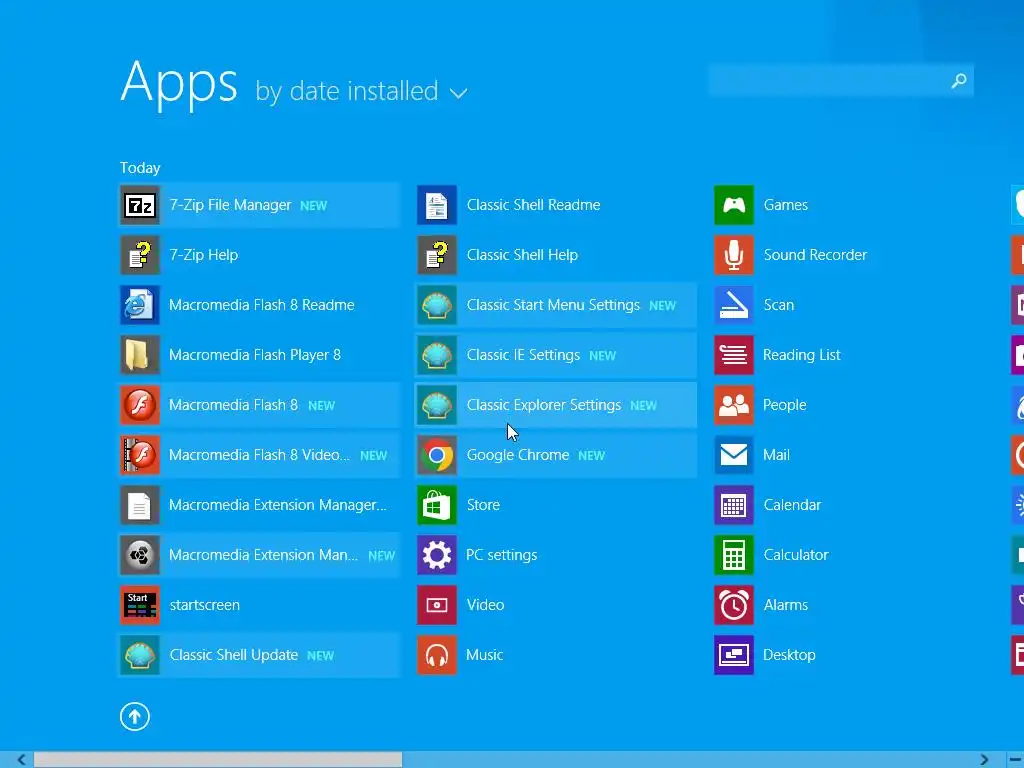Open Macromedia Extension Manager document icon

[x=140, y=505]
